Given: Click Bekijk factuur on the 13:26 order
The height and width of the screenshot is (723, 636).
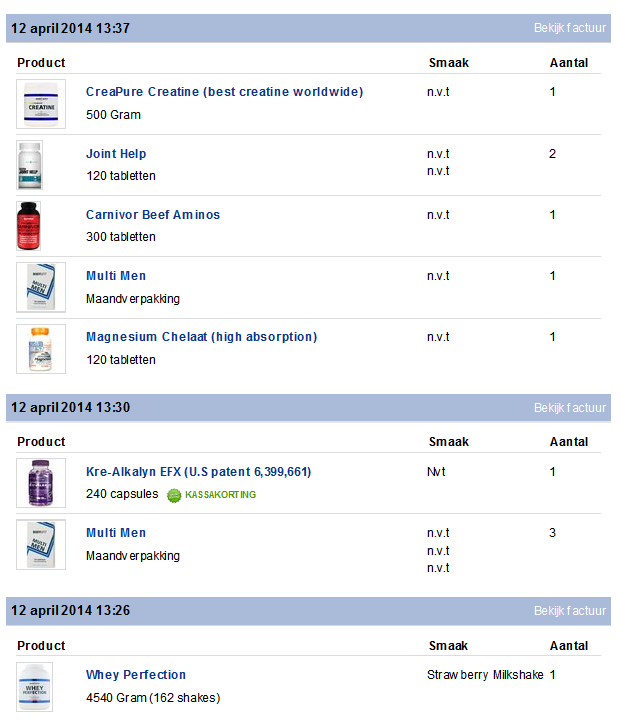Looking at the screenshot, I should (569, 611).
